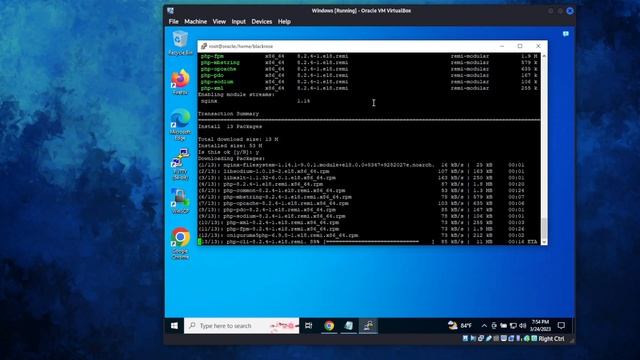640x360 pixels.
Task: Click the php-cli download progress bar
Action: click(378, 242)
